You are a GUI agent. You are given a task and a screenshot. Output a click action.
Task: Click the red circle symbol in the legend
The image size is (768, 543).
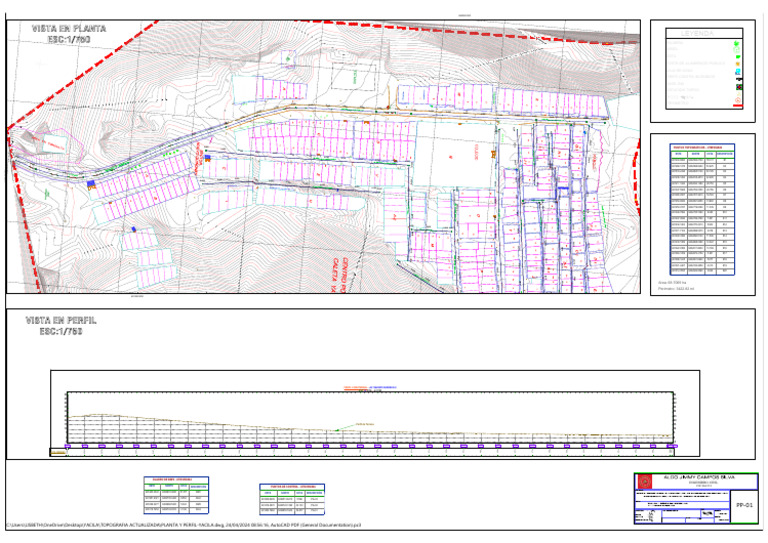tap(738, 100)
